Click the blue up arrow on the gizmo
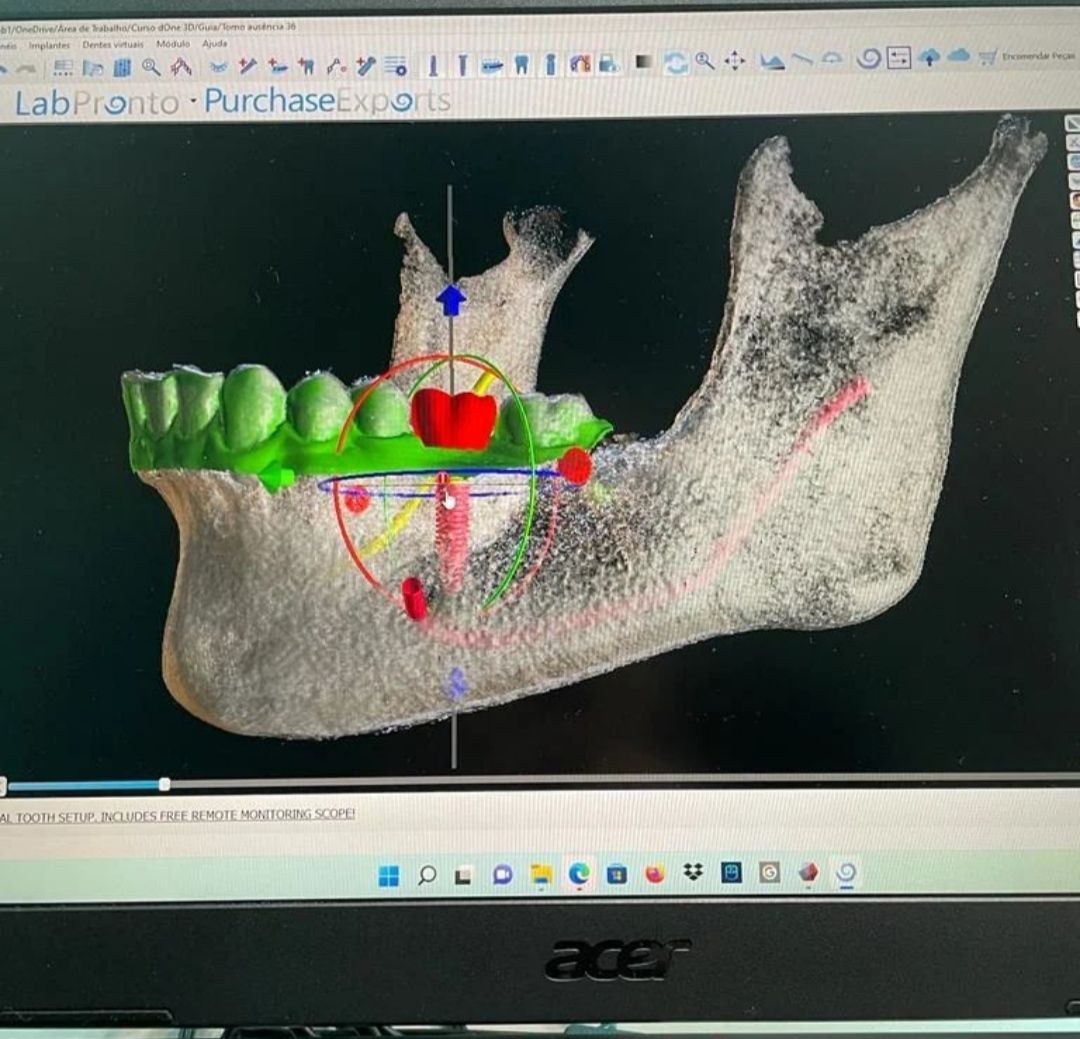The width and height of the screenshot is (1080, 1039). (451, 299)
